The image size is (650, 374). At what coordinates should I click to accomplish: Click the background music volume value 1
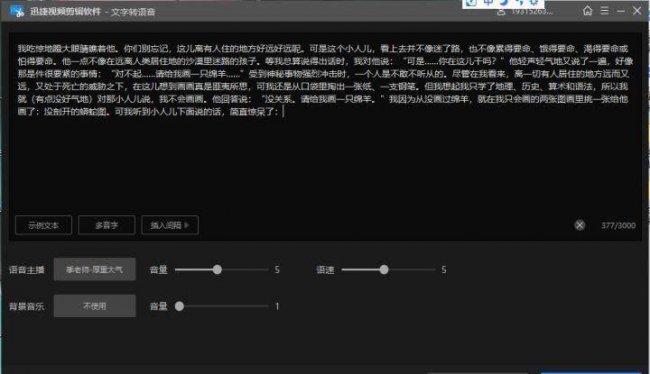coord(277,306)
